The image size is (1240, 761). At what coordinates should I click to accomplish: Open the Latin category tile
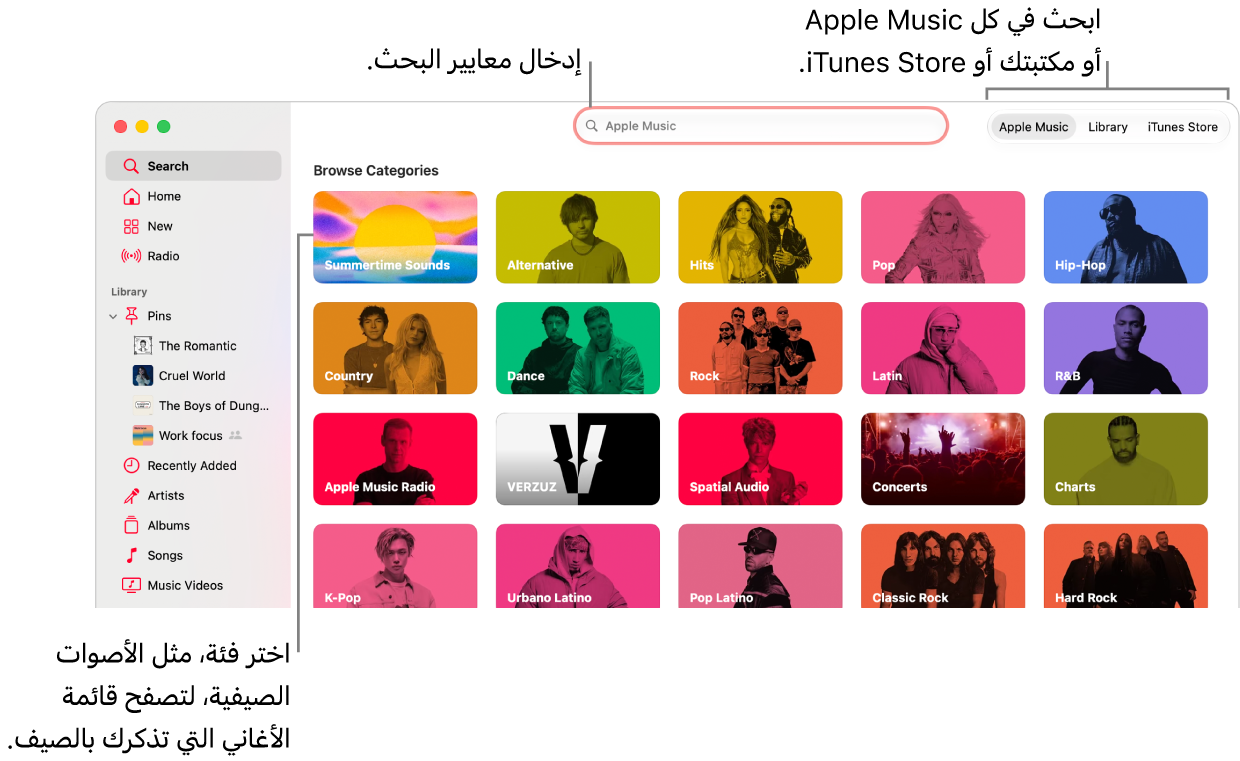point(943,348)
